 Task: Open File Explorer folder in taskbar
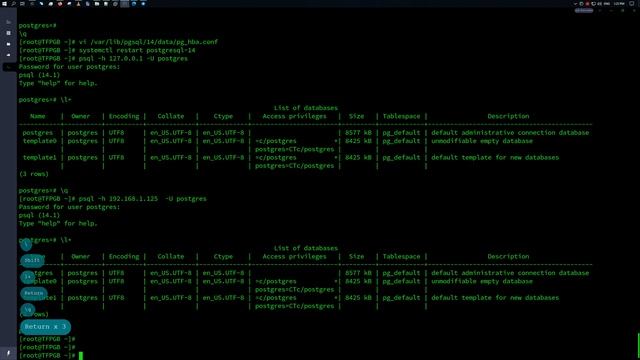click(97, 4)
